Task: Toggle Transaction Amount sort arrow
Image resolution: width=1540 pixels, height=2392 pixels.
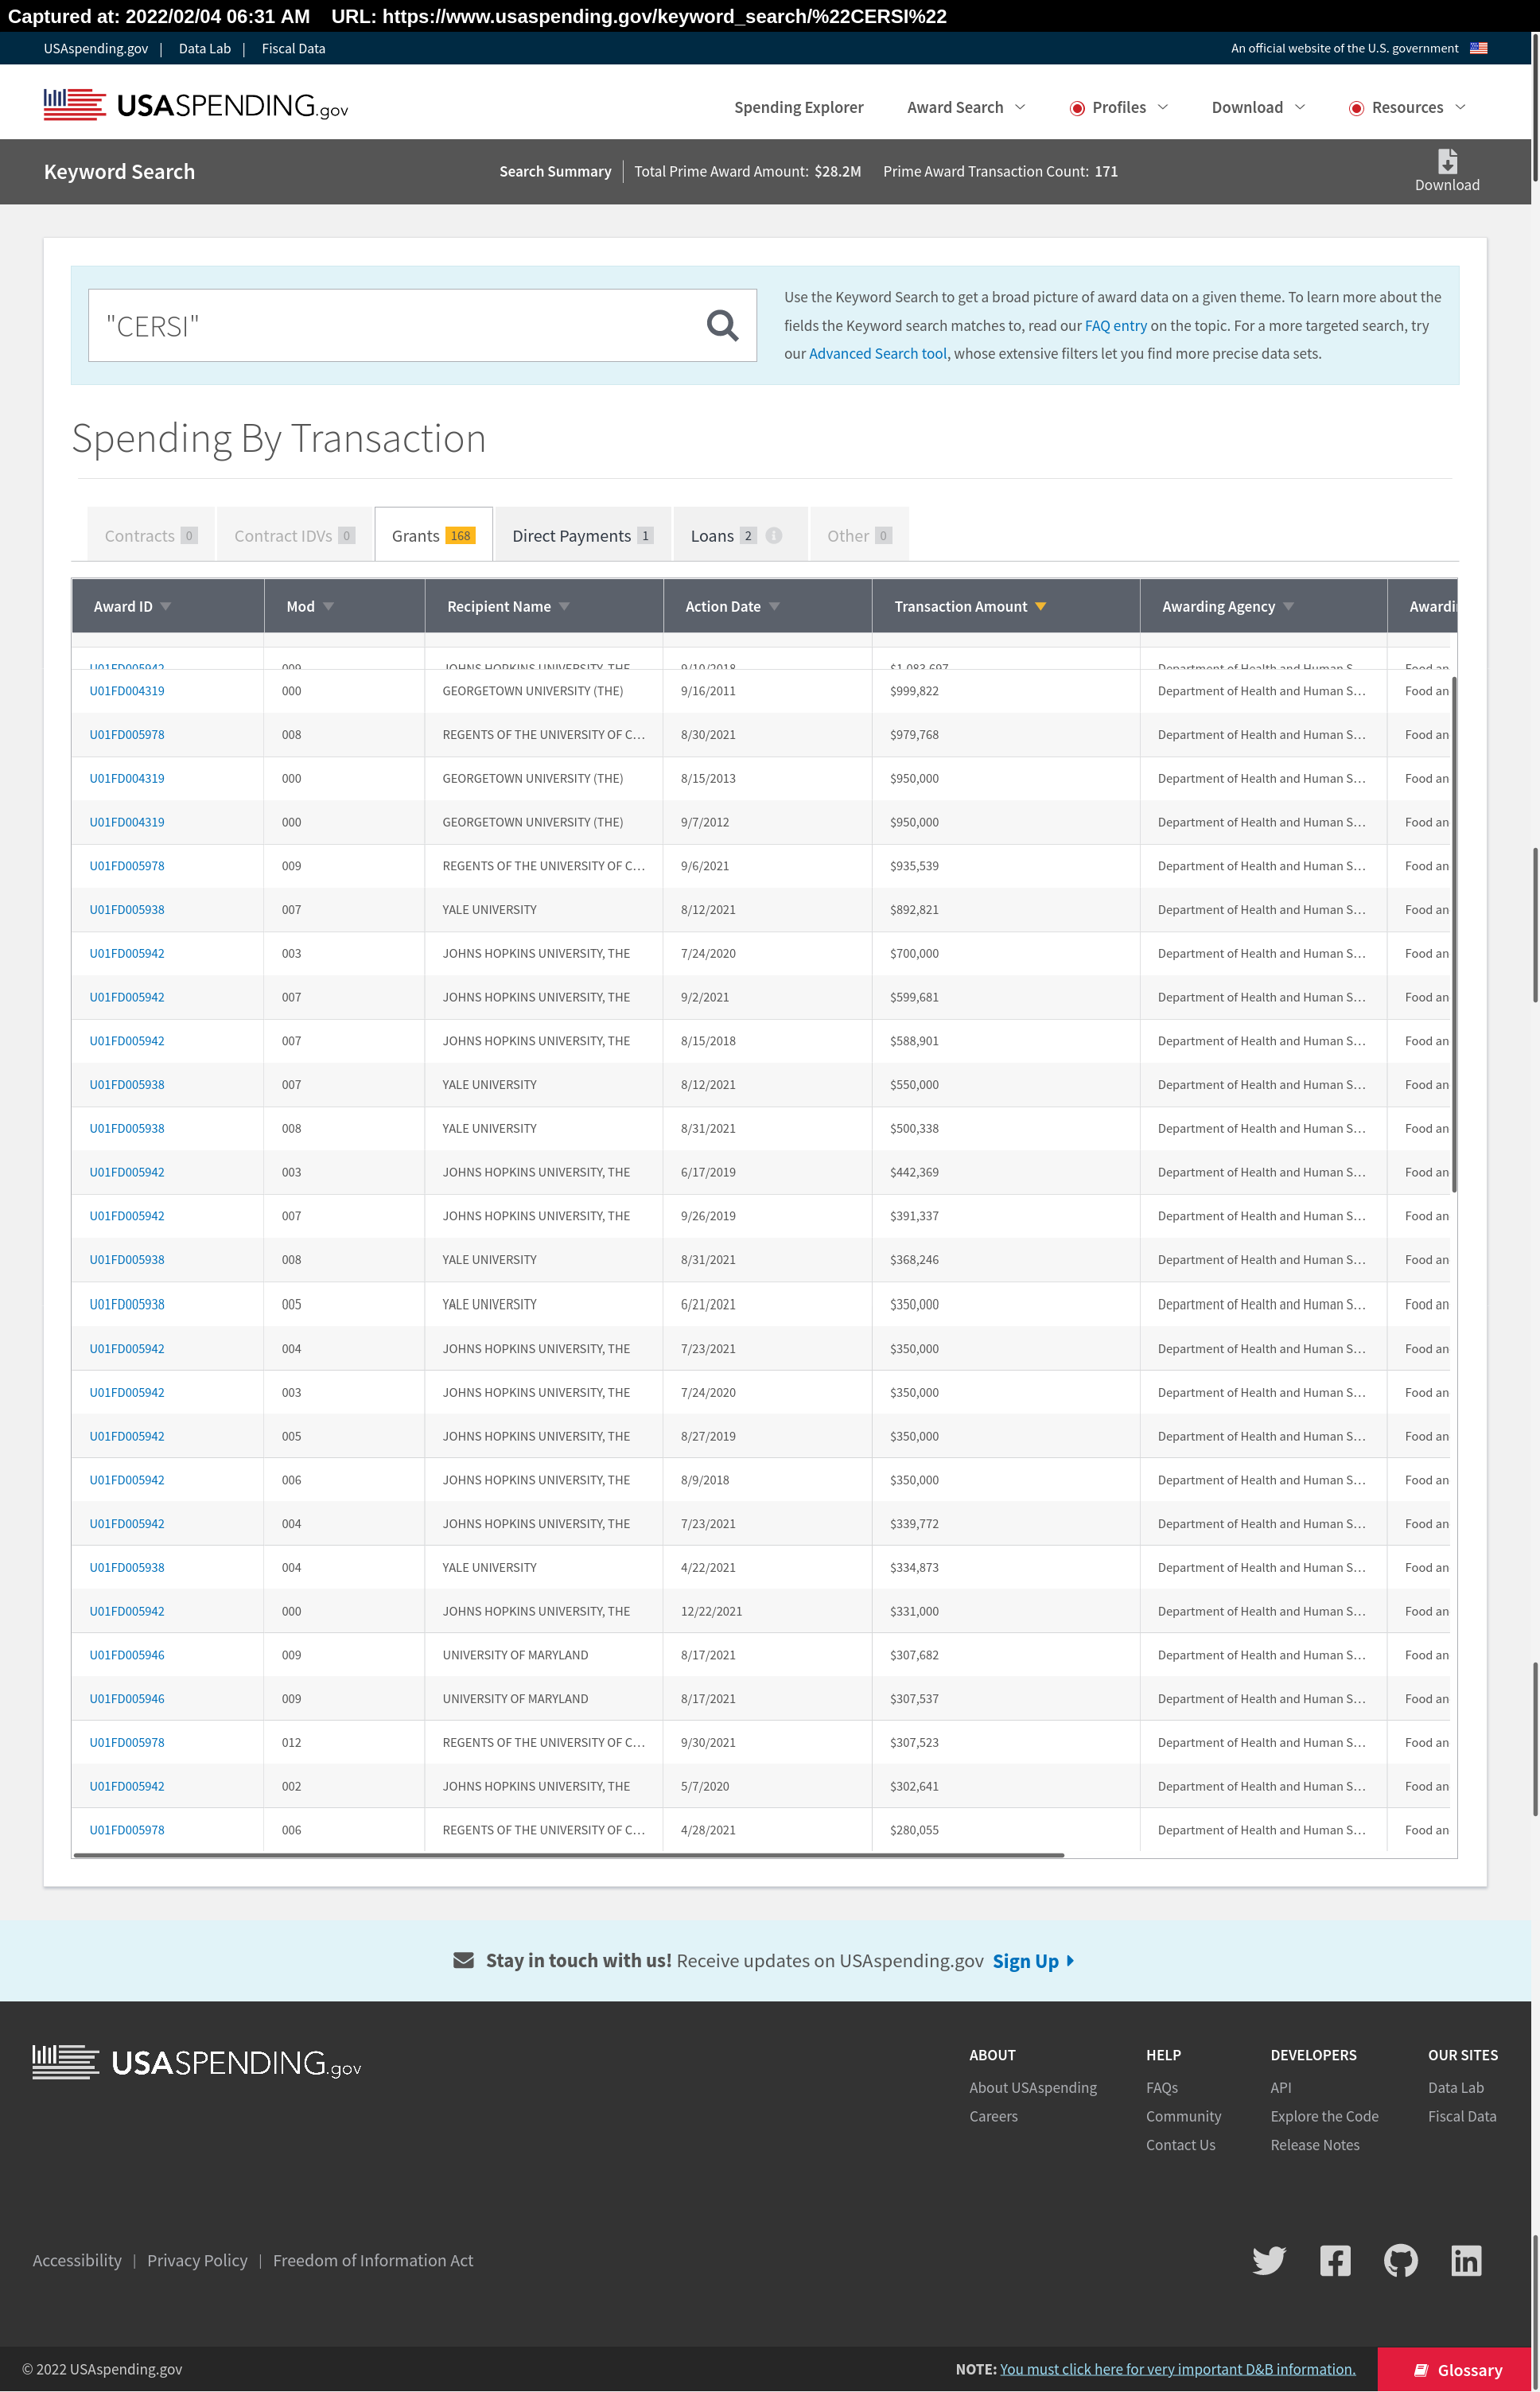Action: 1040,606
